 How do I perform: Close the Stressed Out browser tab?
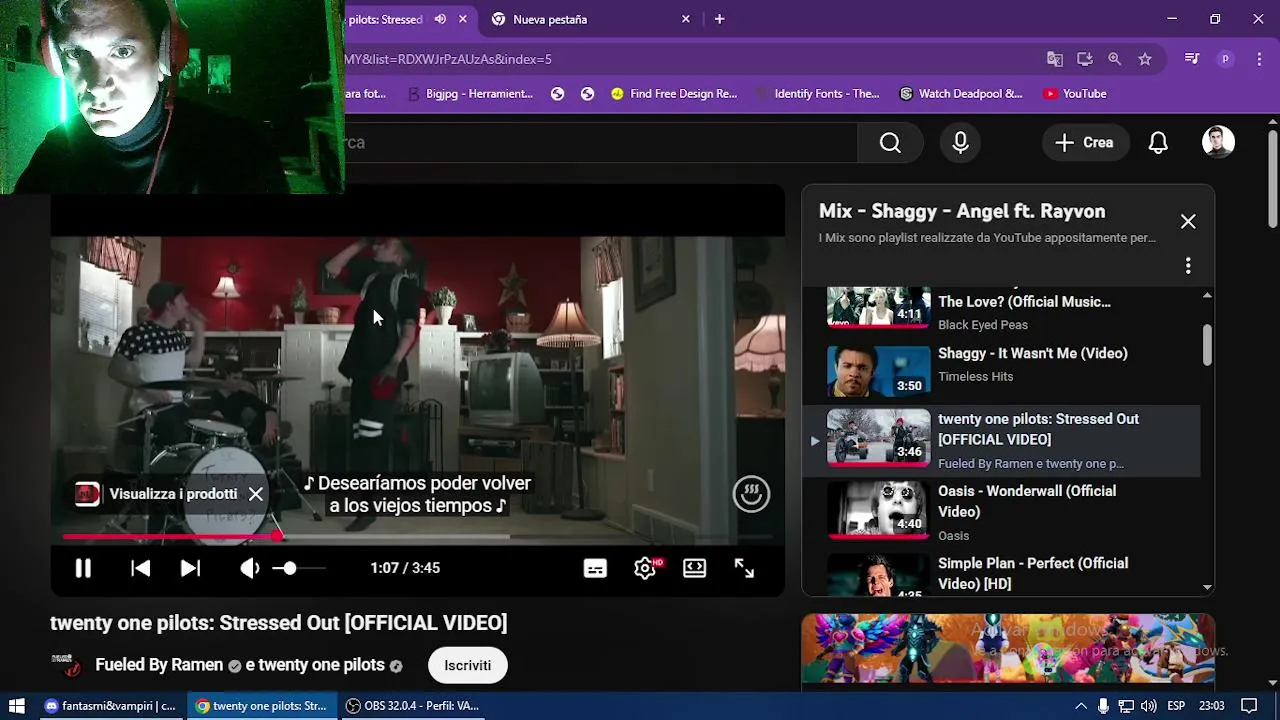pyautogui.click(x=463, y=19)
